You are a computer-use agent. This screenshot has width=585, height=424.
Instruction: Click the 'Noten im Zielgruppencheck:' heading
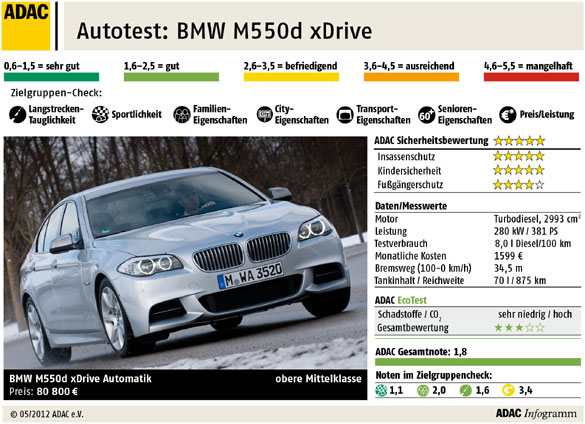(434, 375)
